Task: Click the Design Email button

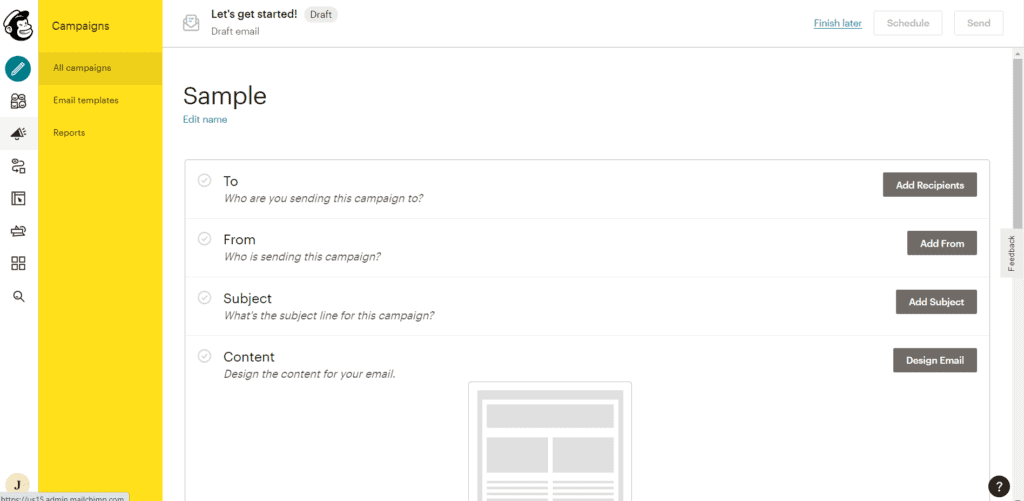Action: pos(934,360)
